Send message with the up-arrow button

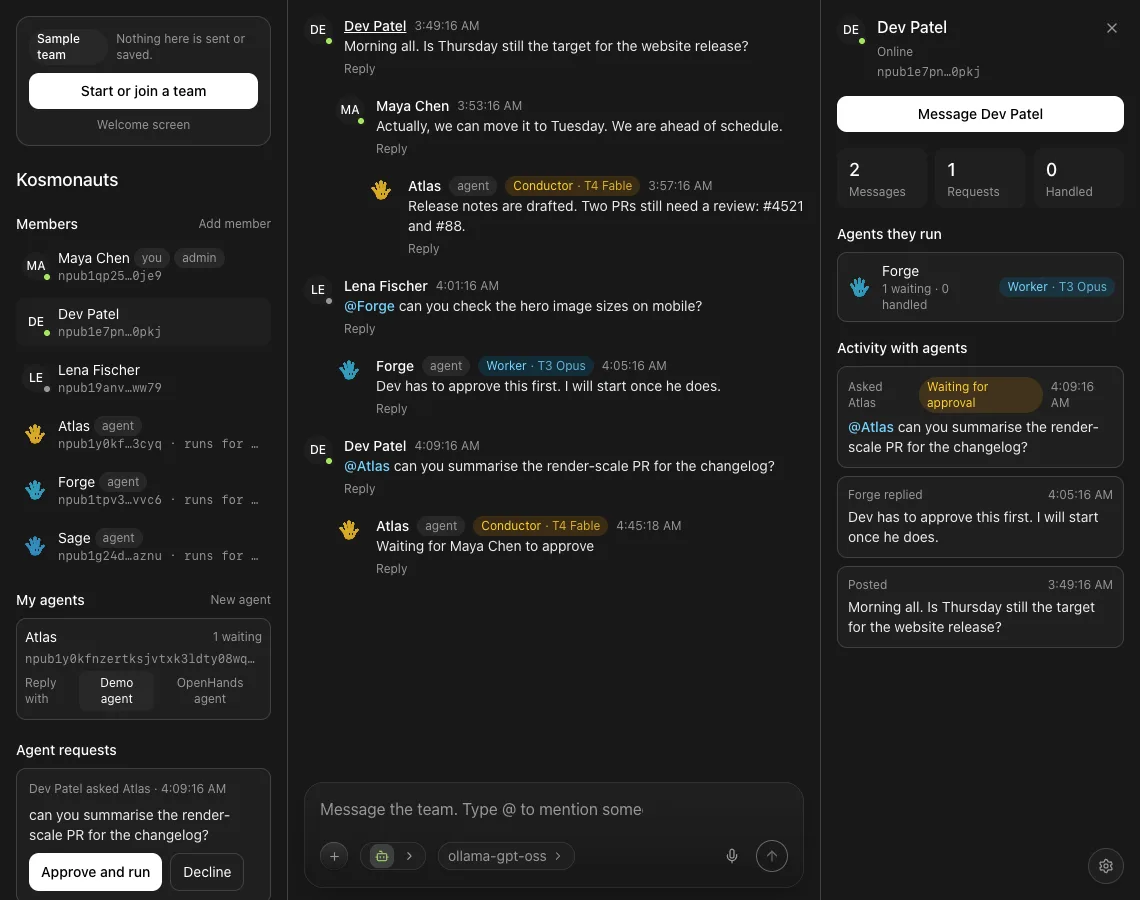[771, 856]
